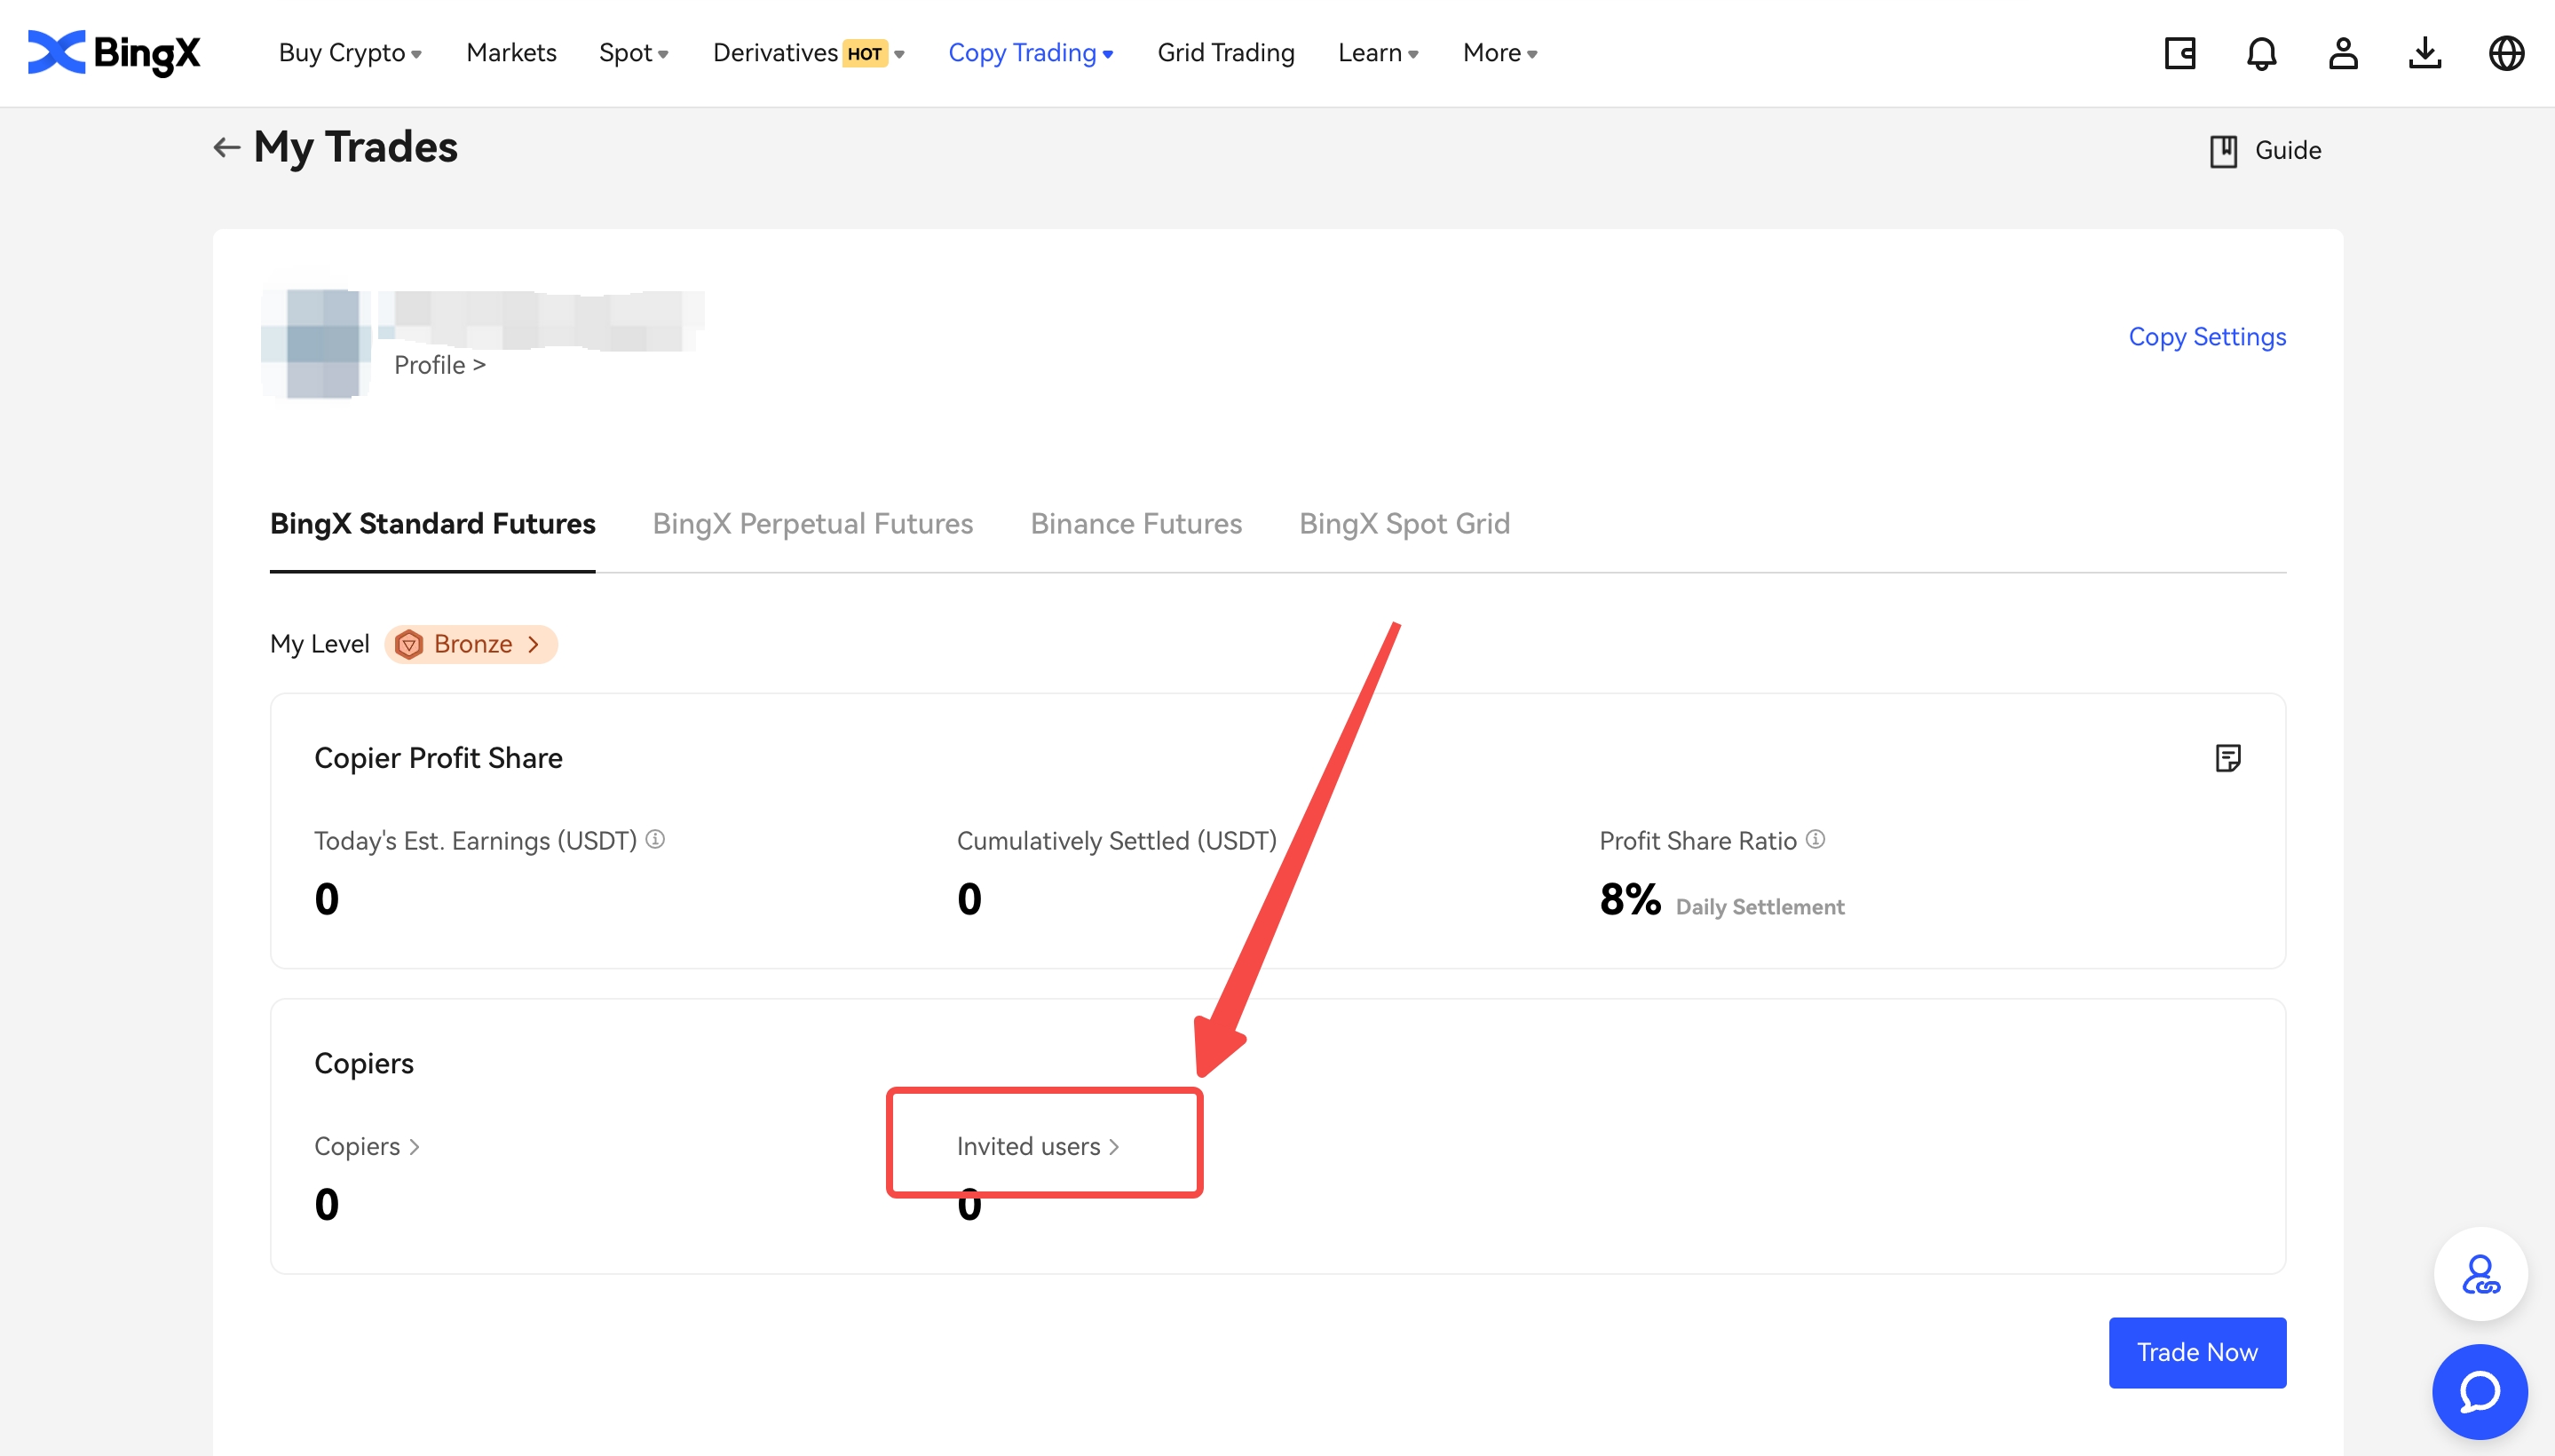Click the Trade Now button
This screenshot has width=2555, height=1456.
pos(2196,1352)
